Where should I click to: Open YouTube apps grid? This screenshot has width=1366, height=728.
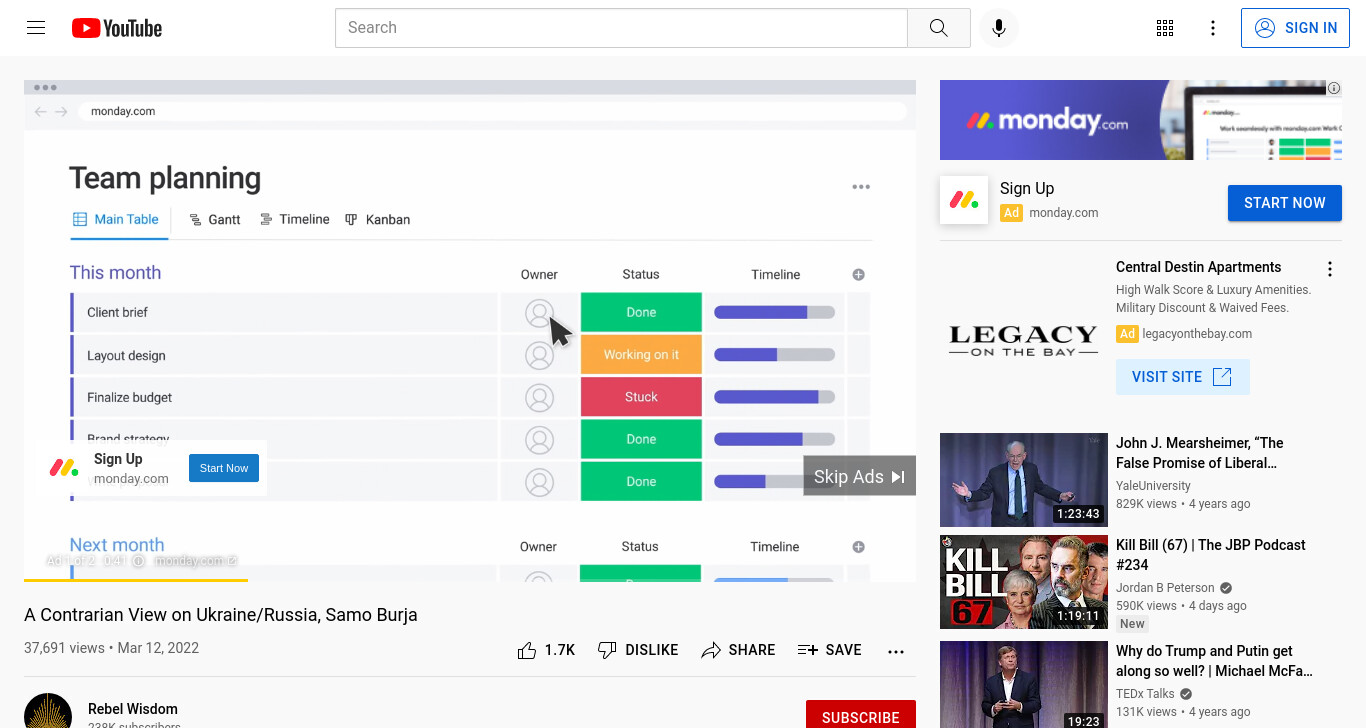coord(1165,28)
